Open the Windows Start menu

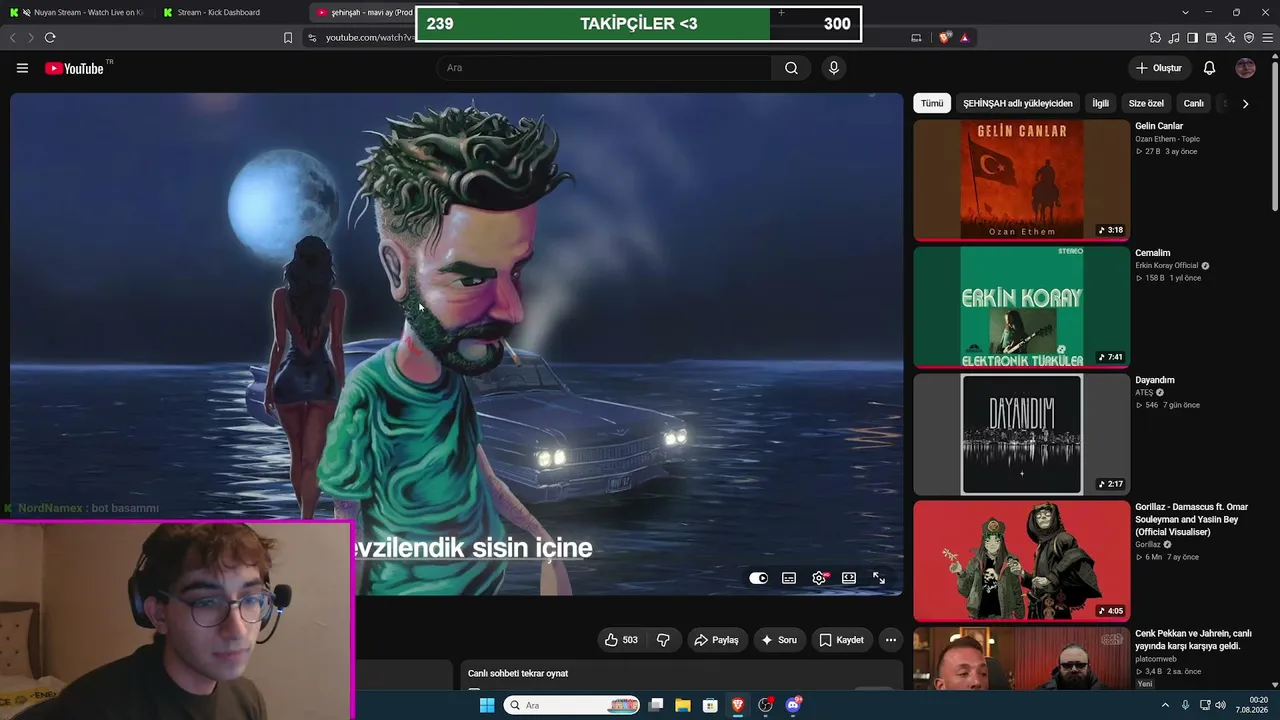pos(487,705)
